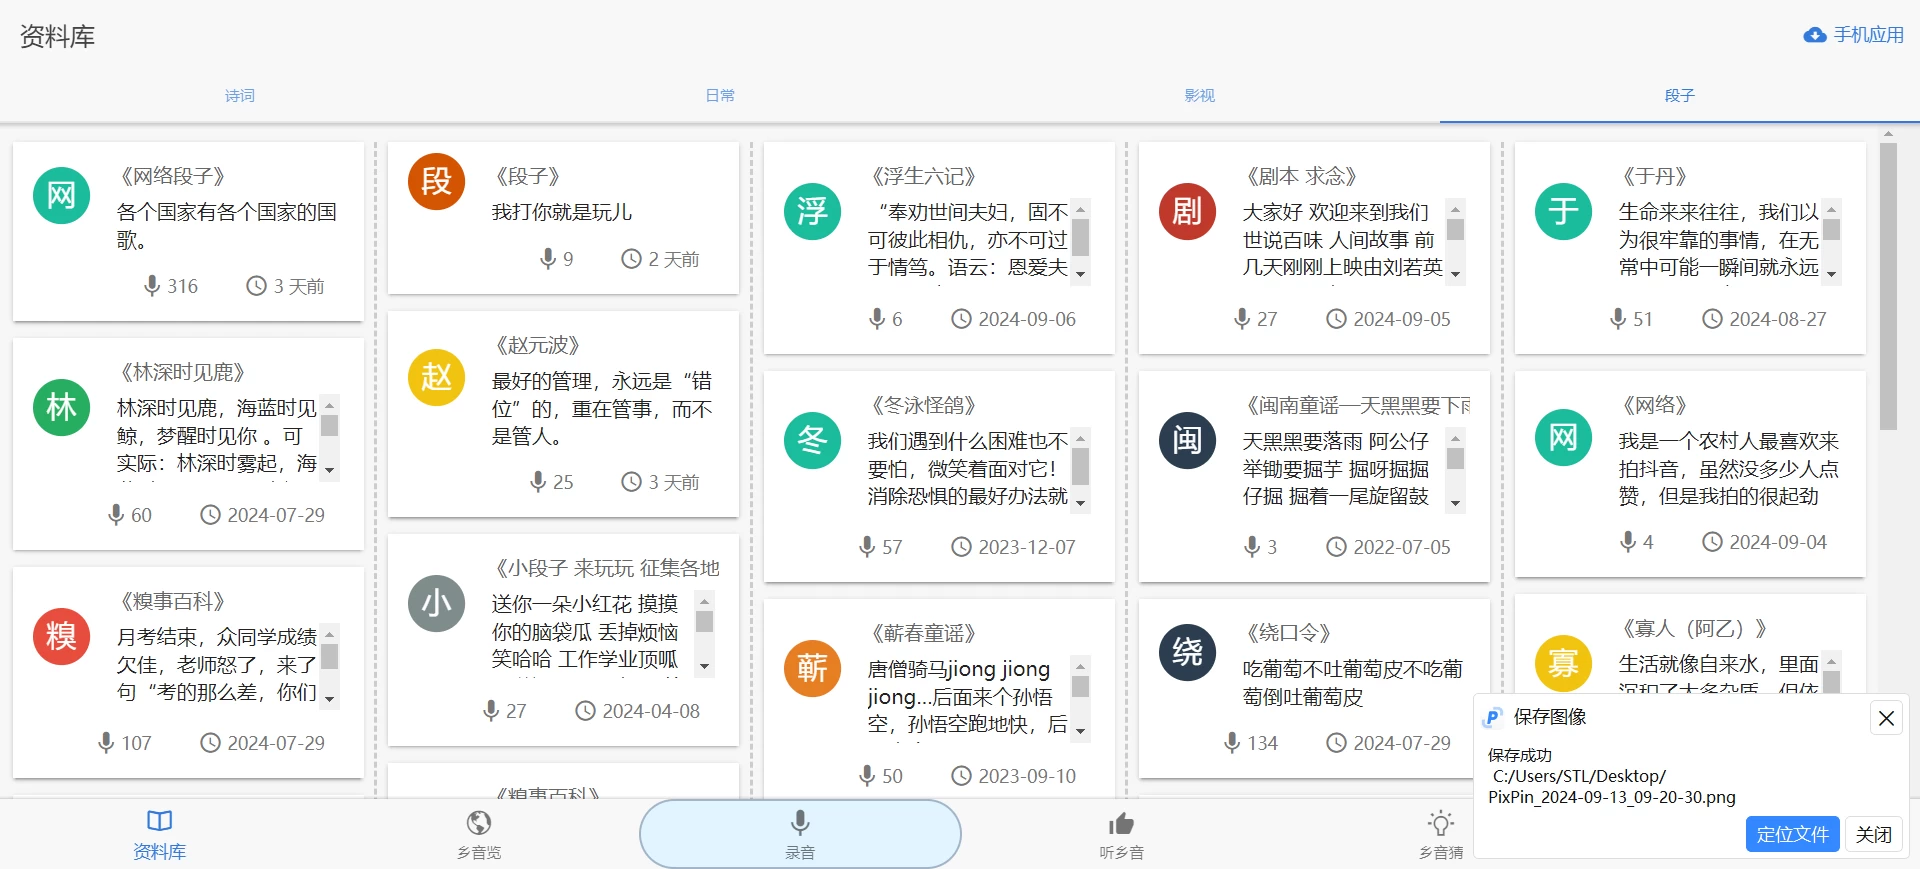Open the 《于丹》 card title
The width and height of the screenshot is (1920, 869).
(x=1655, y=177)
